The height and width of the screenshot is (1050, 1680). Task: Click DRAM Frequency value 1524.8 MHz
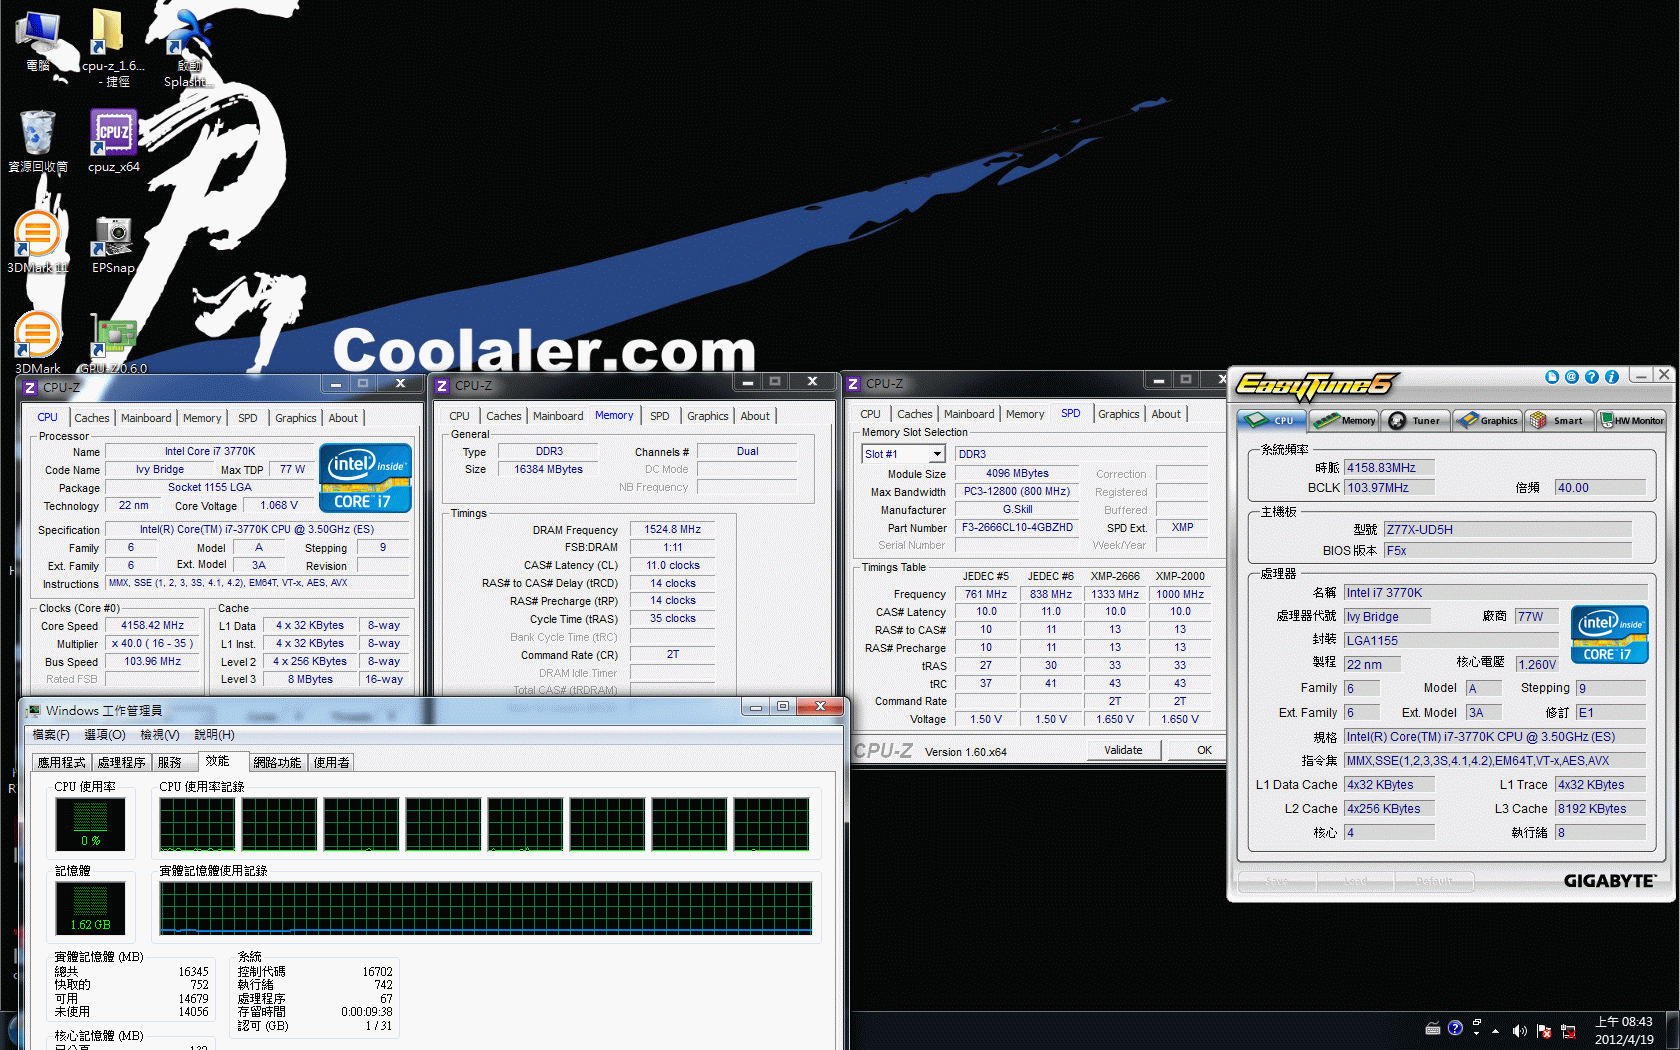click(x=672, y=530)
